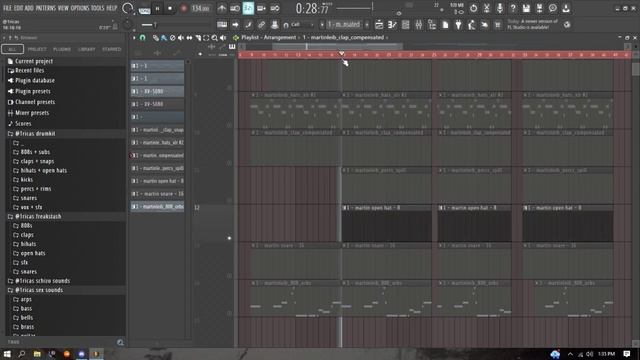Open the audio editor scissors icon

point(487,8)
